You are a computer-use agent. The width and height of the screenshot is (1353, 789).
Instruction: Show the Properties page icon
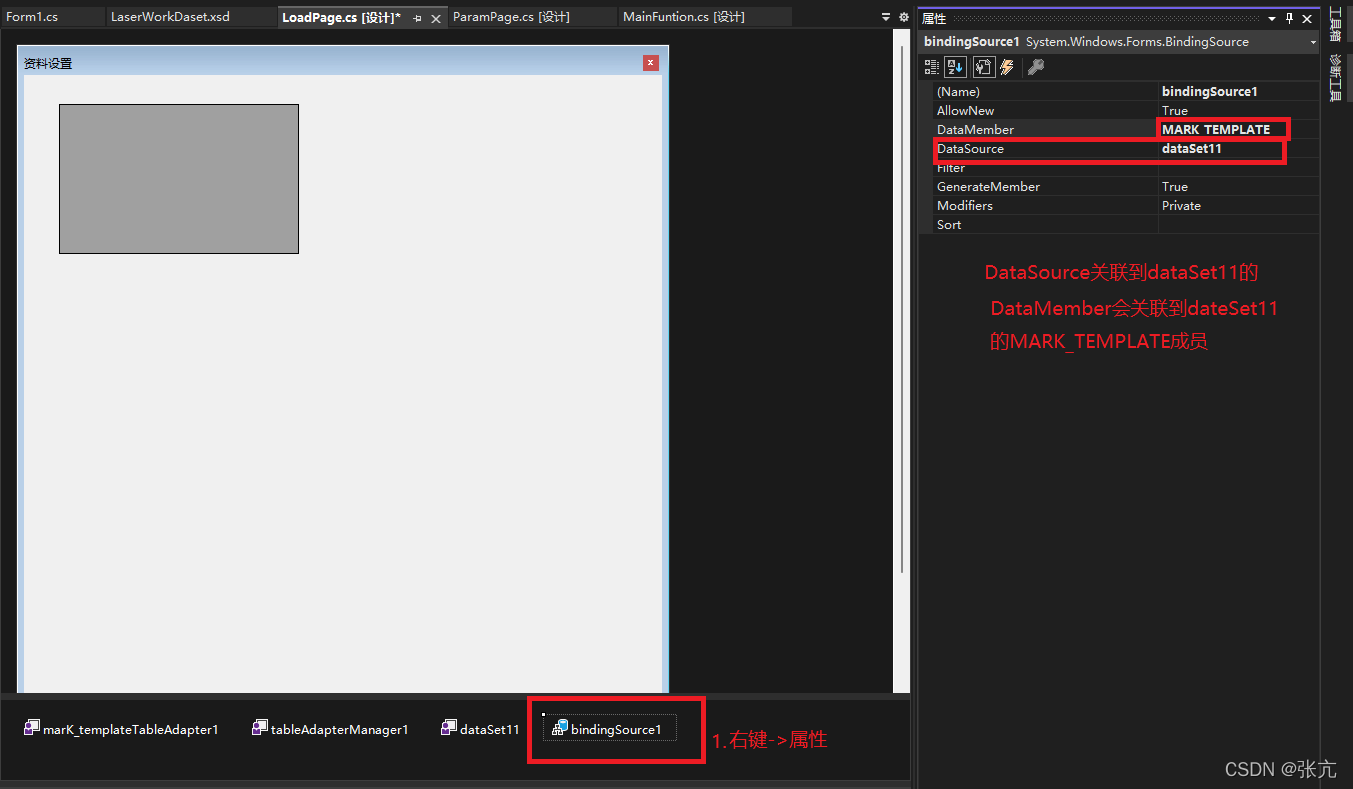pyautogui.click(x=983, y=67)
